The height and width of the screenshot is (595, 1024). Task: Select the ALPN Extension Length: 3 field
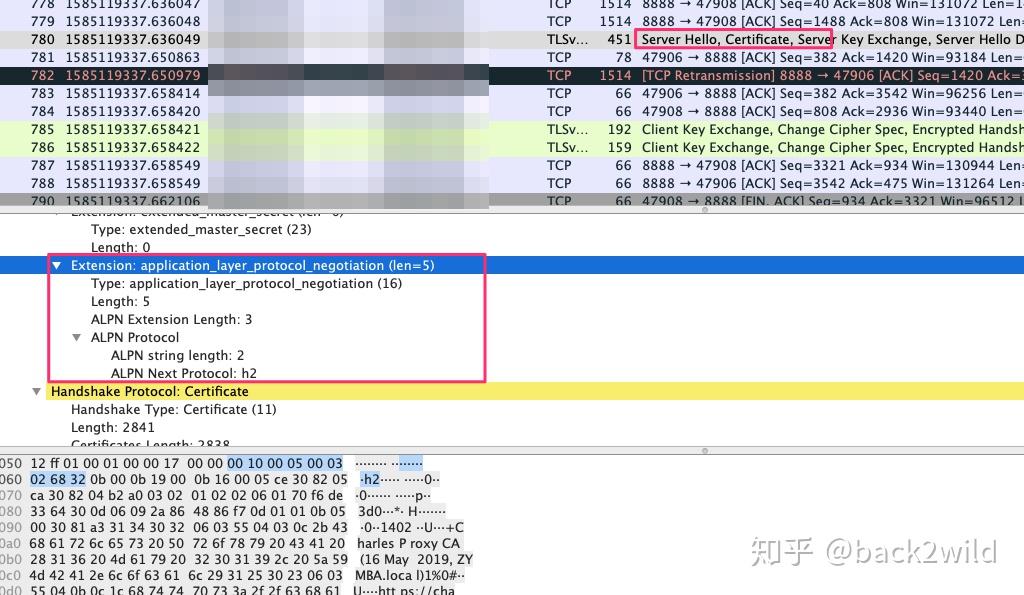(176, 319)
